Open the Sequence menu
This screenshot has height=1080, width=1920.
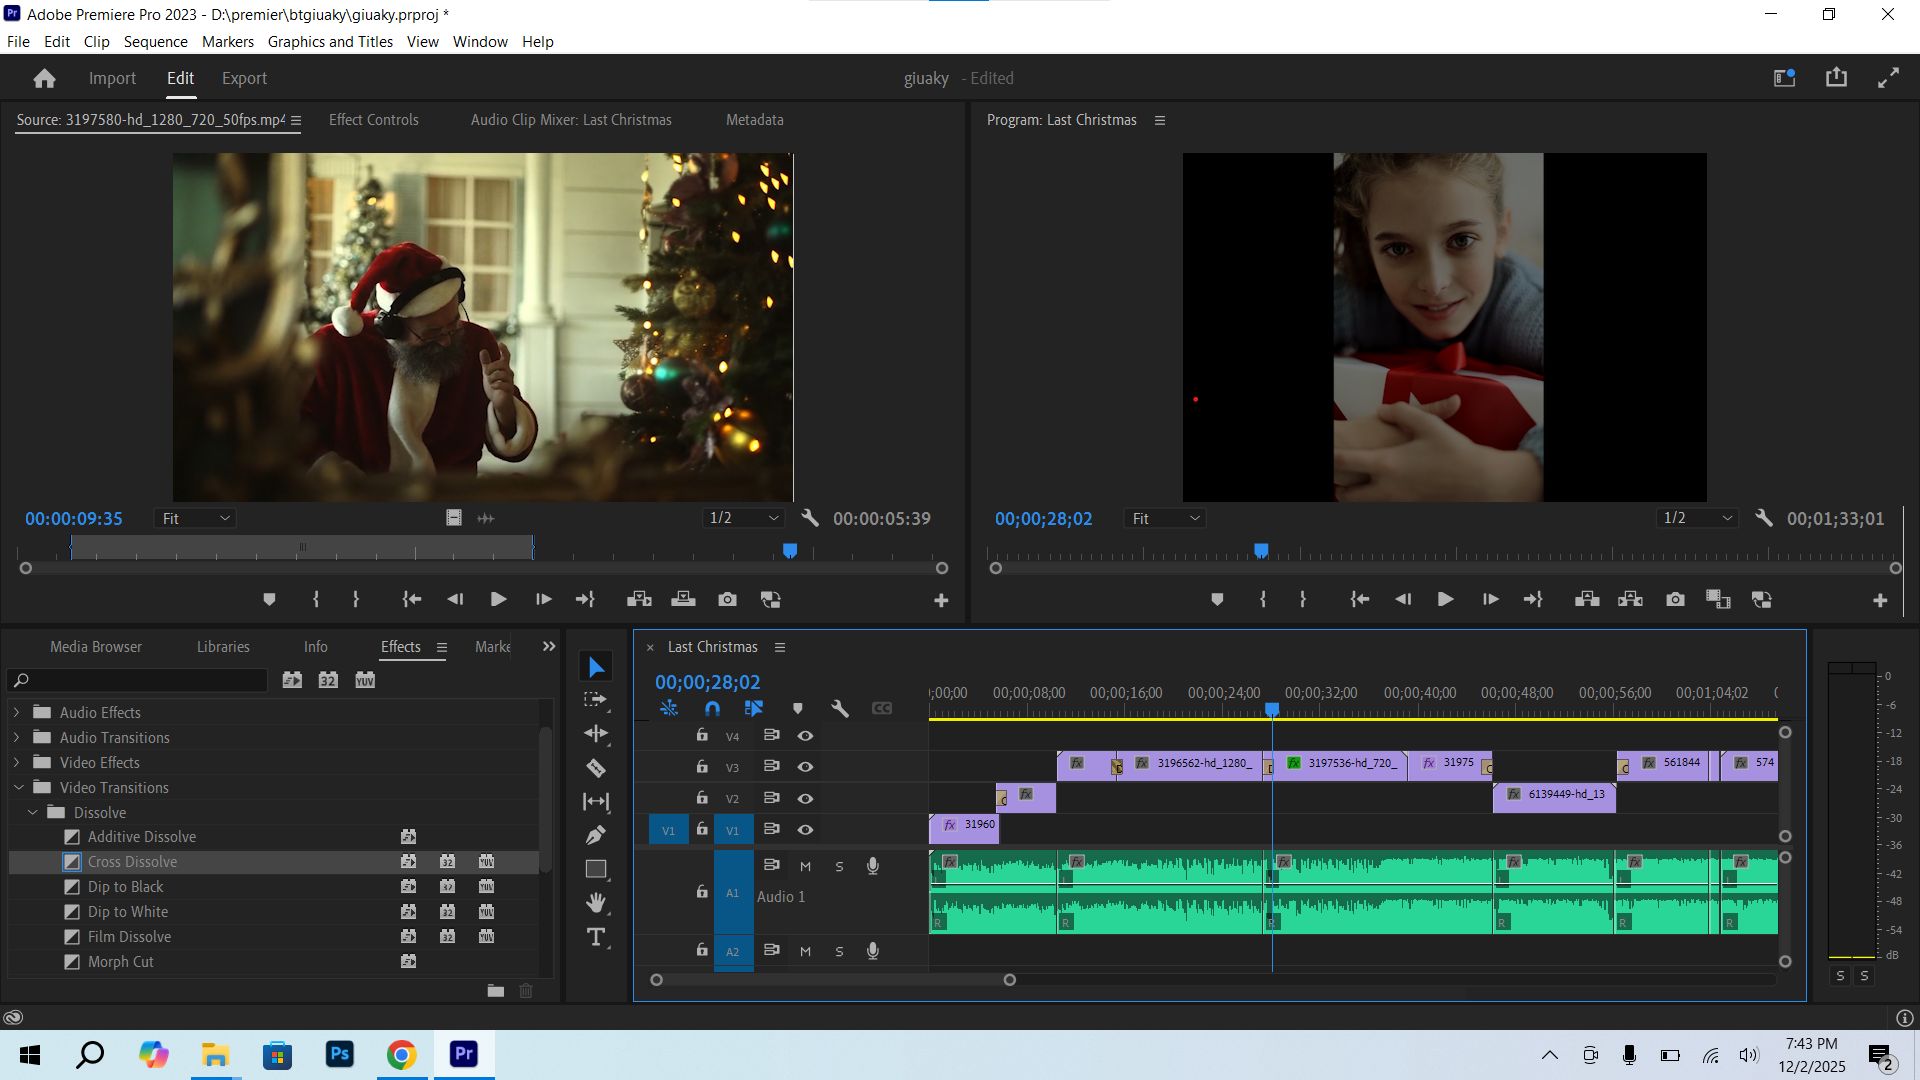pos(155,42)
